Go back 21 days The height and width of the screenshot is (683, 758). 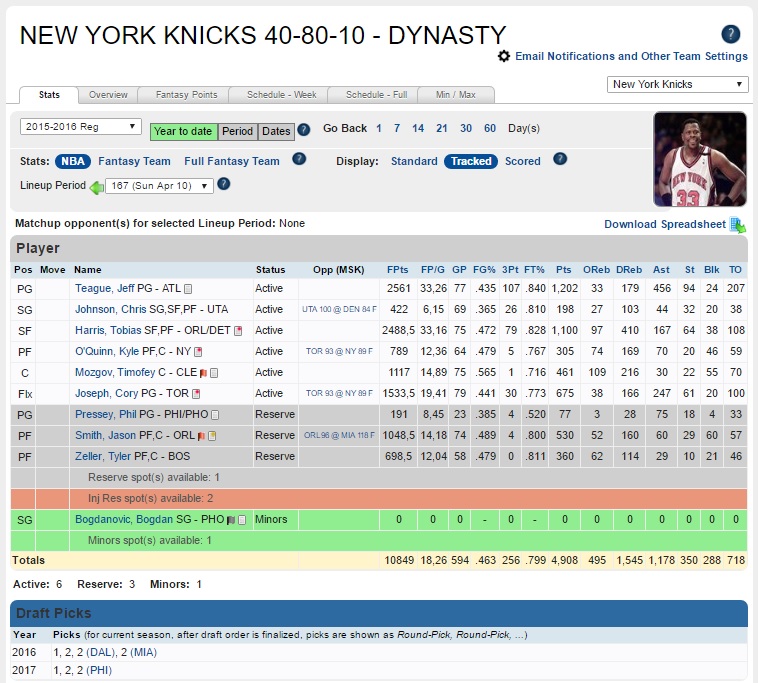pos(442,128)
